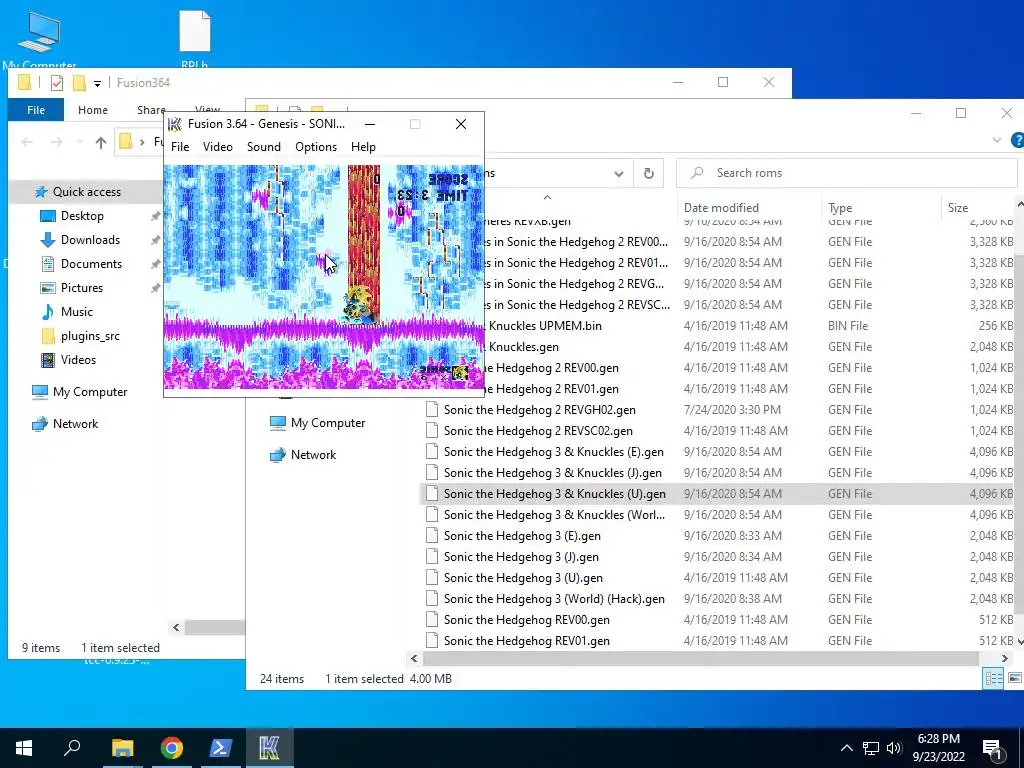Open notification center in taskbar
The width and height of the screenshot is (1024, 768).
coord(993,748)
